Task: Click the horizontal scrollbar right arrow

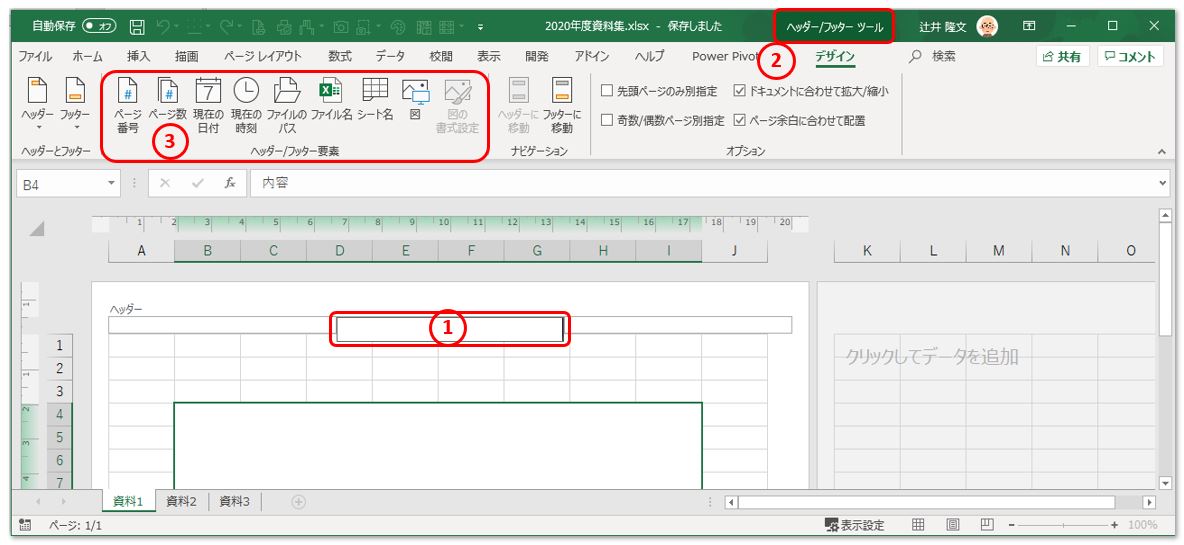Action: coord(1149,502)
